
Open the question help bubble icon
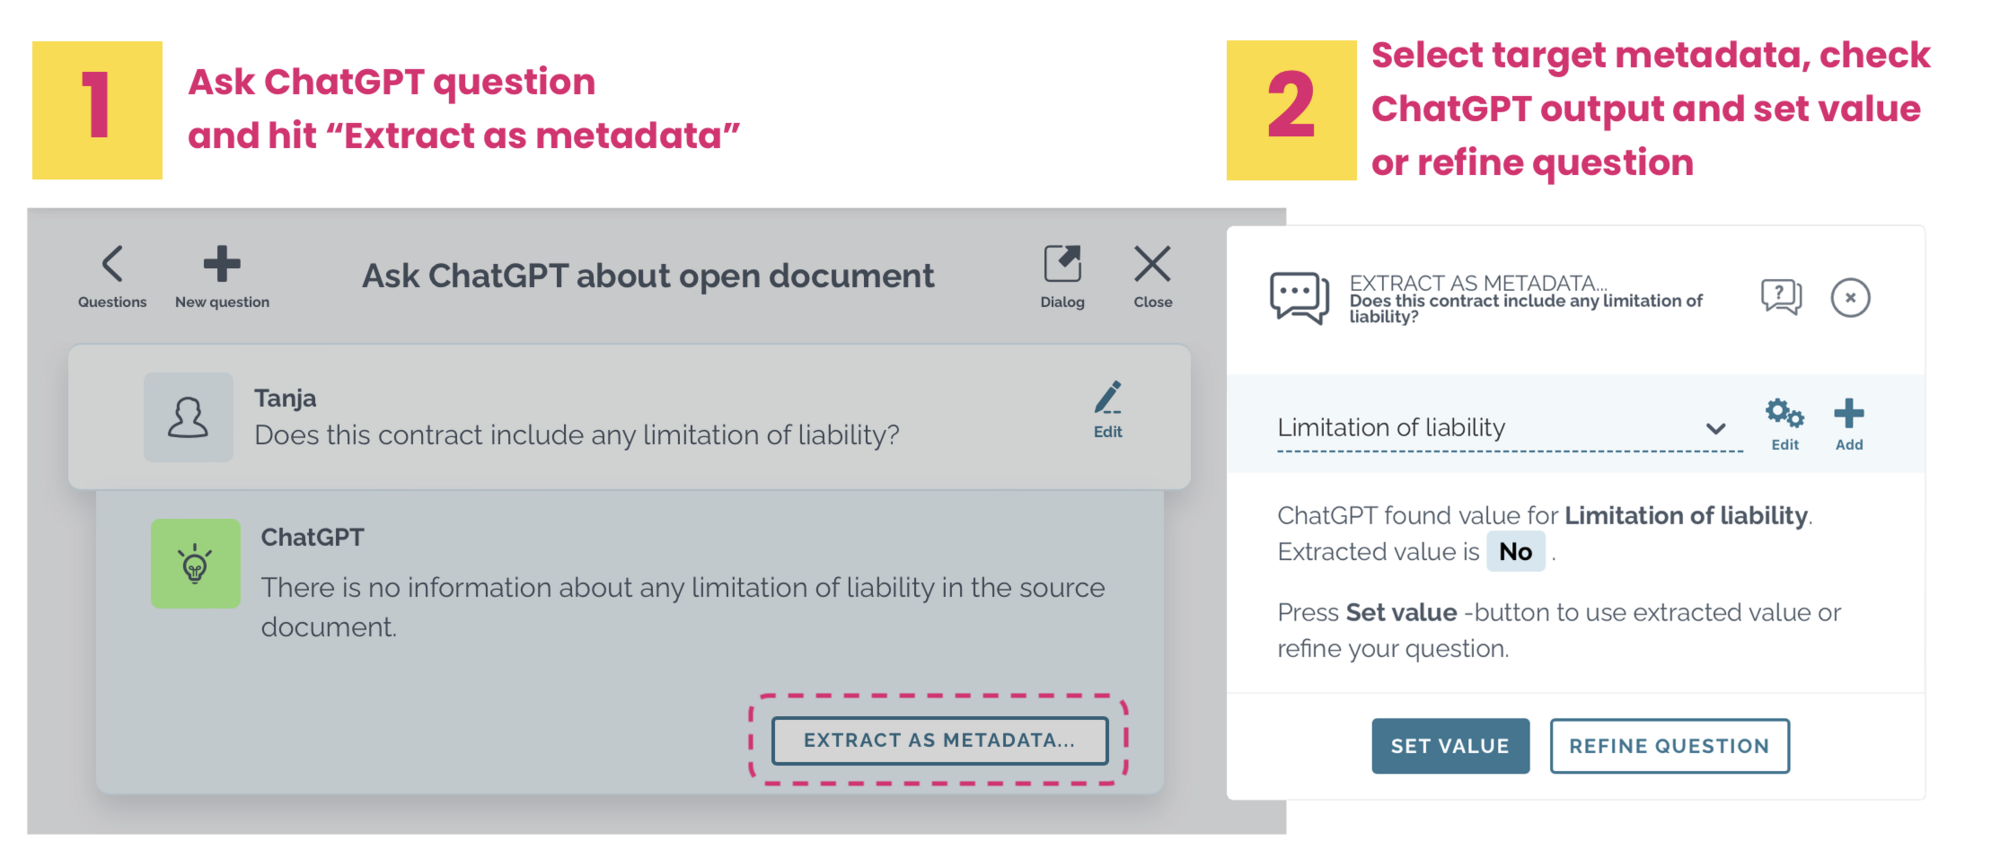click(1781, 297)
